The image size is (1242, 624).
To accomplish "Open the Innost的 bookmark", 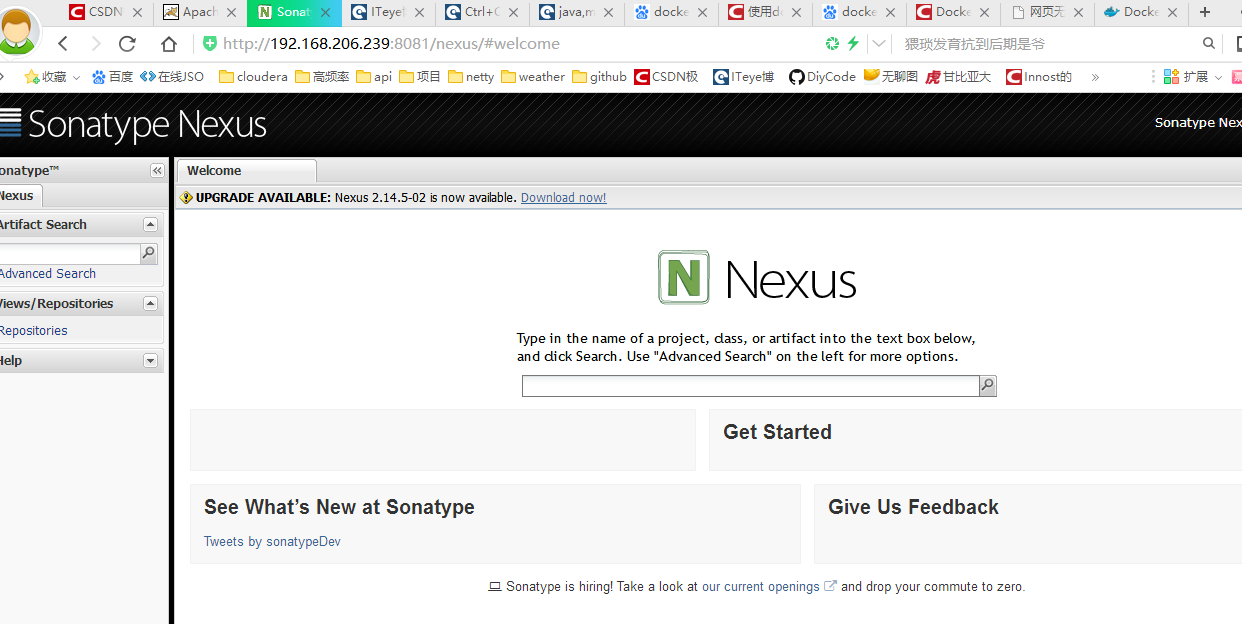I will pos(1039,77).
